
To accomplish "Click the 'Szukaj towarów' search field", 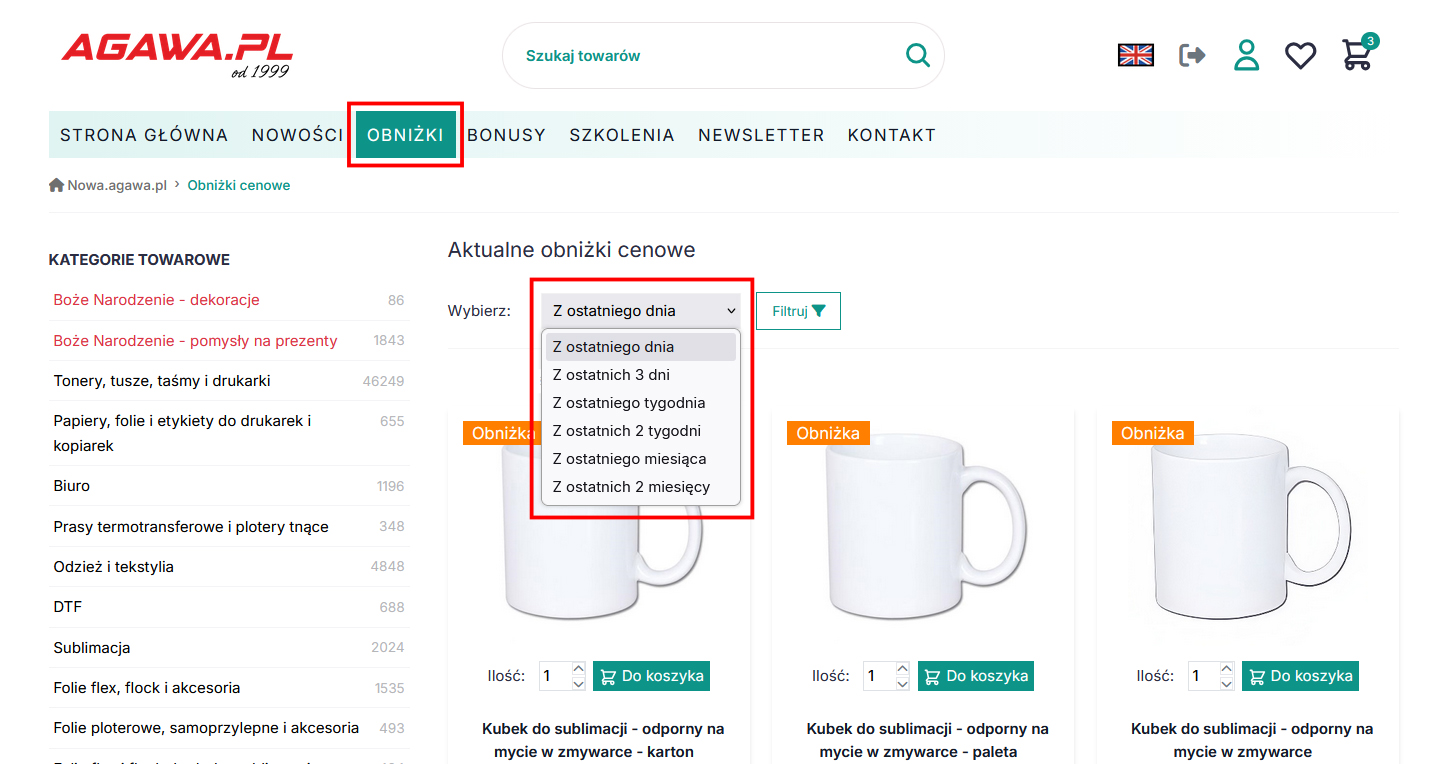I will point(700,56).
